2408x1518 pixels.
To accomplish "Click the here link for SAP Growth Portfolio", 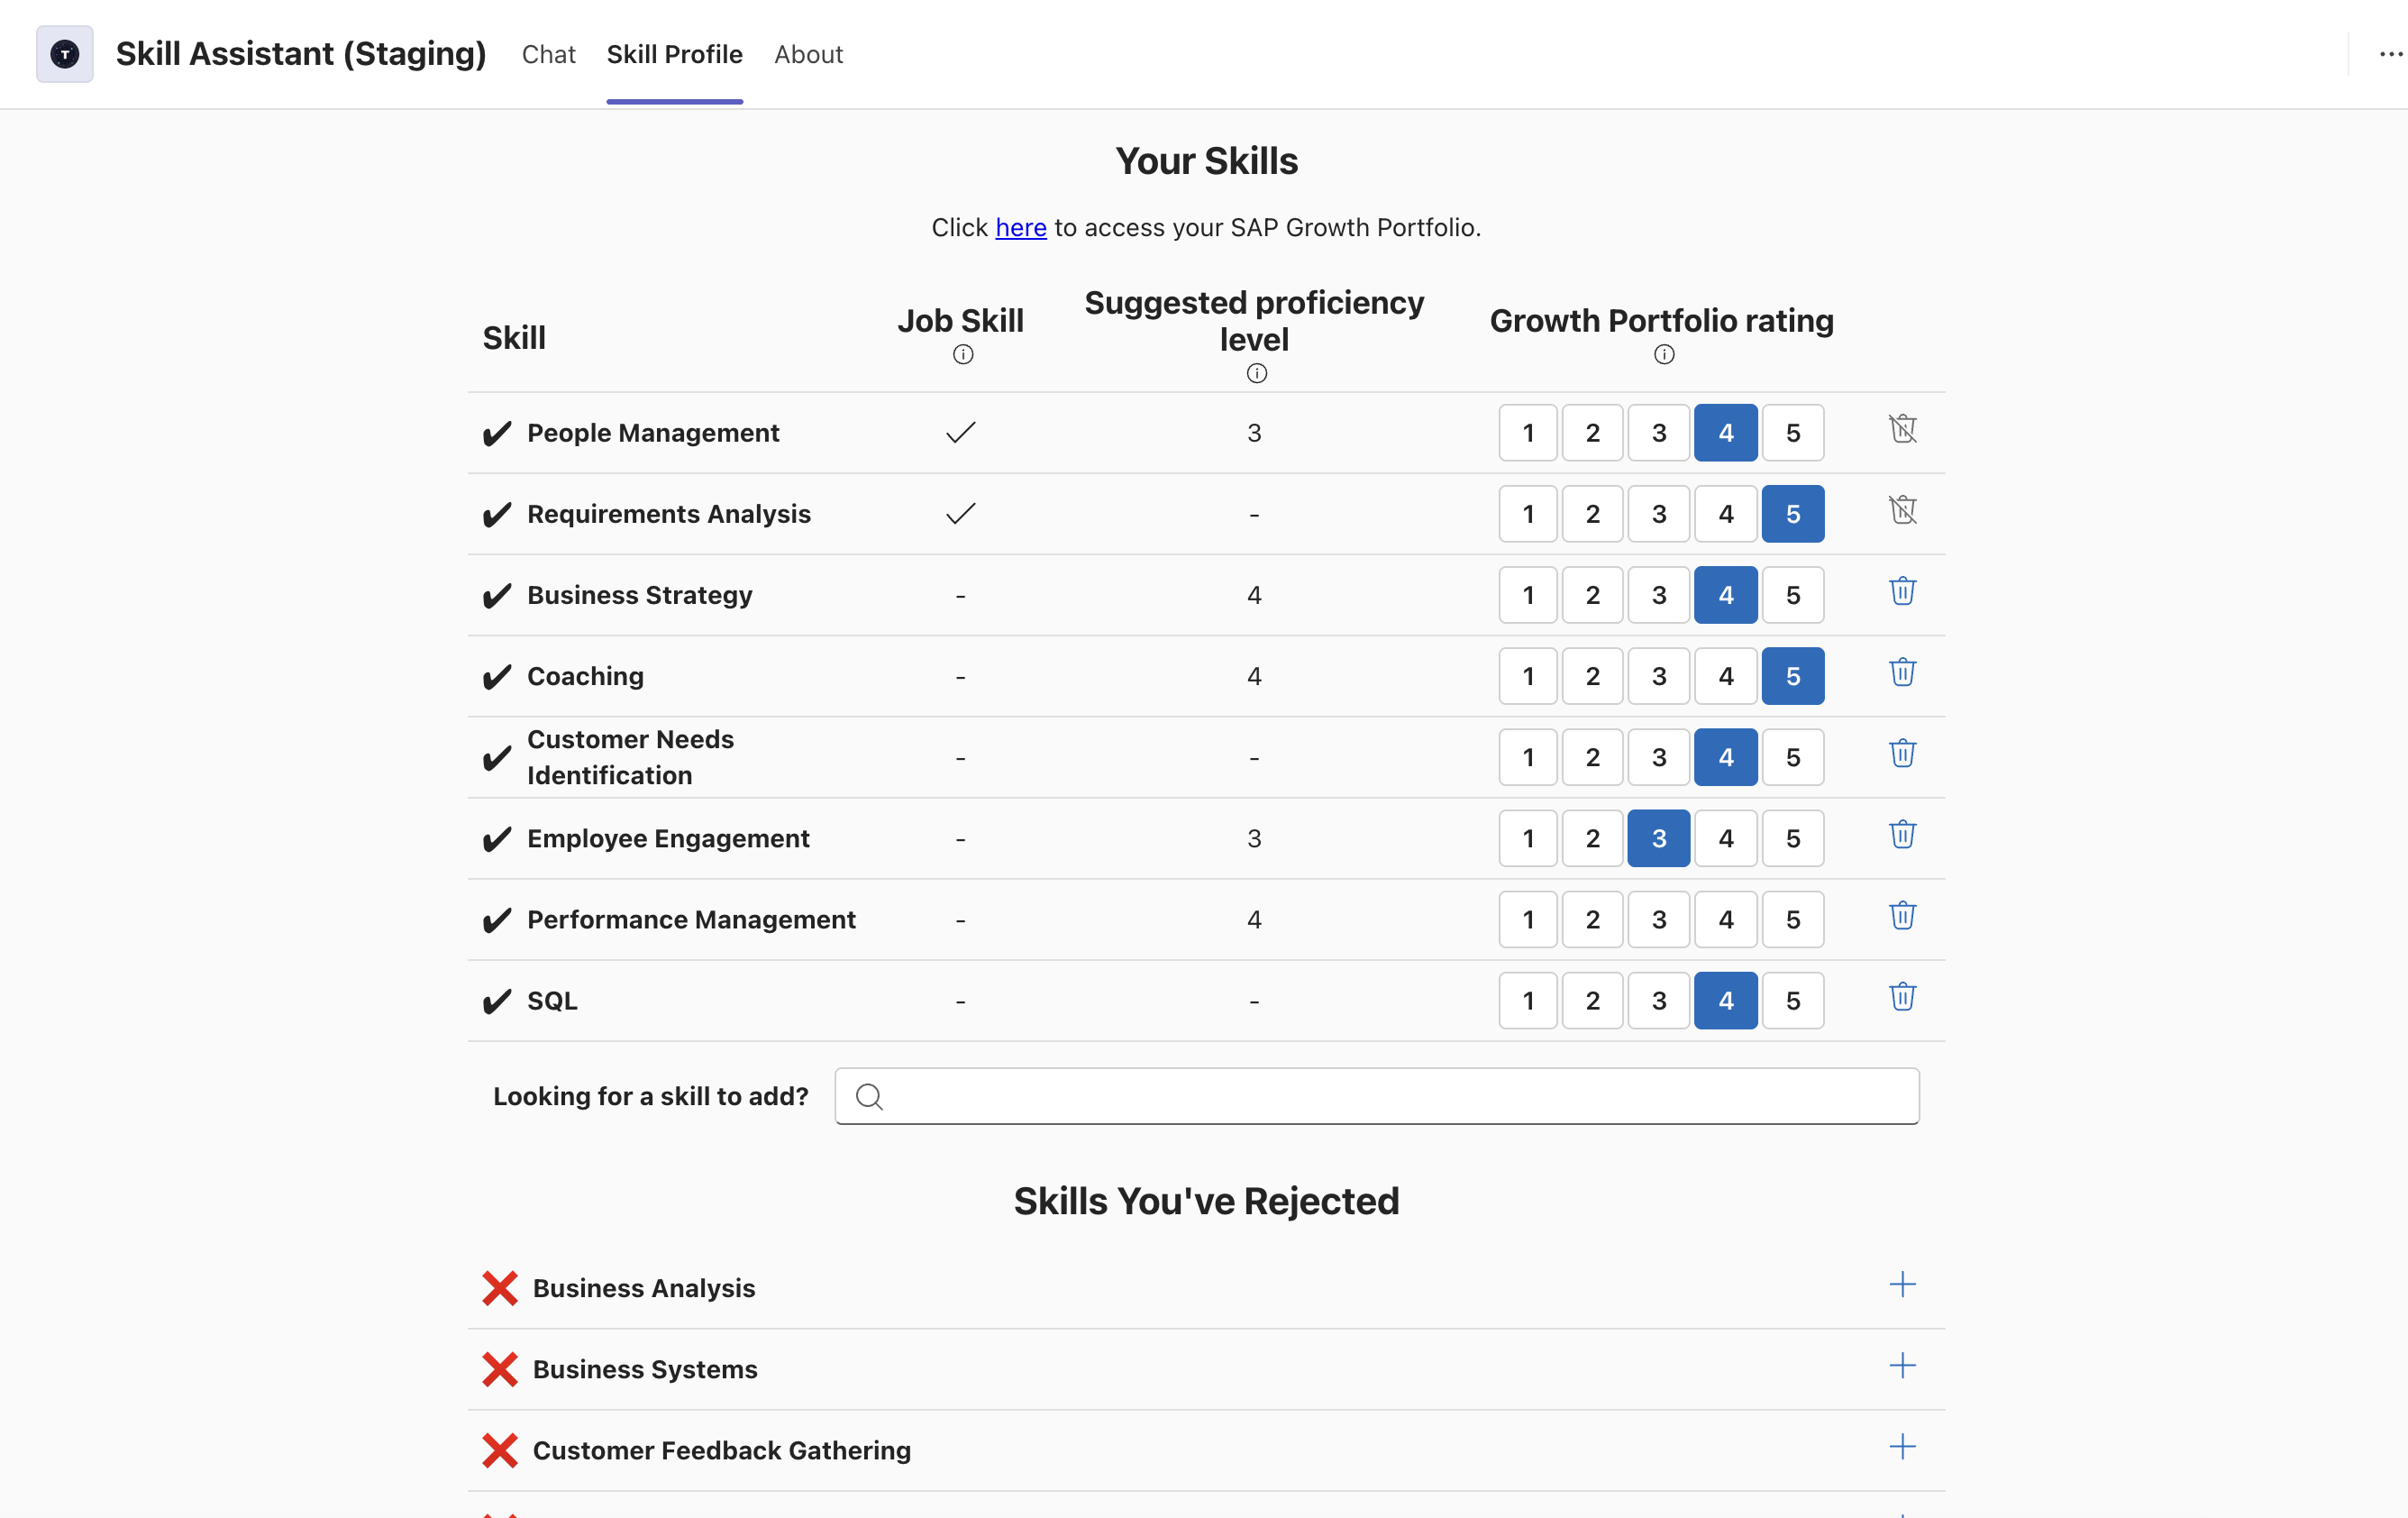I will point(1020,227).
